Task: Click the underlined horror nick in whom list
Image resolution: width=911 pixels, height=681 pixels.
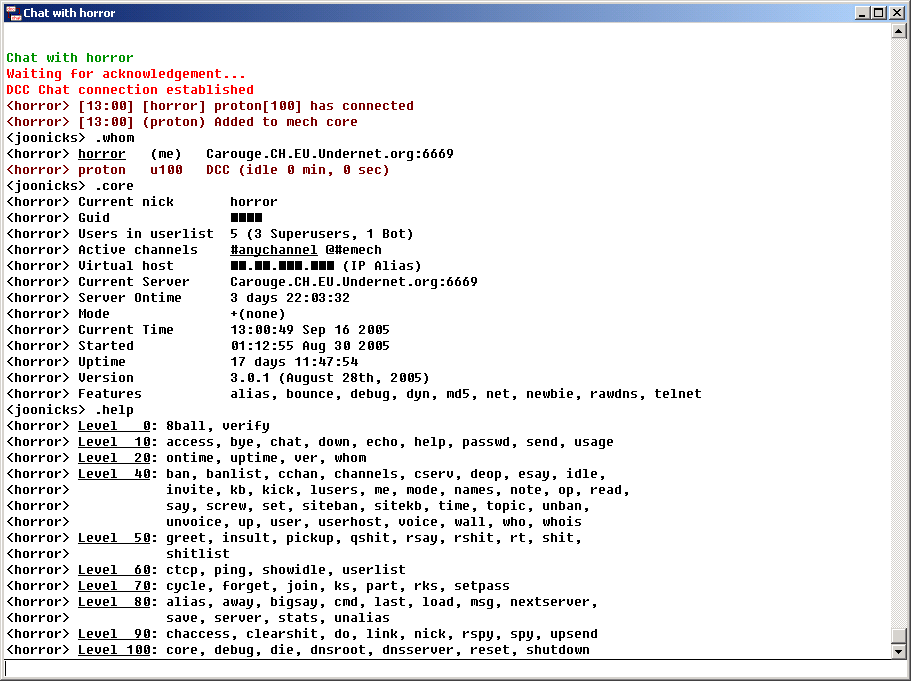Action: (102, 154)
